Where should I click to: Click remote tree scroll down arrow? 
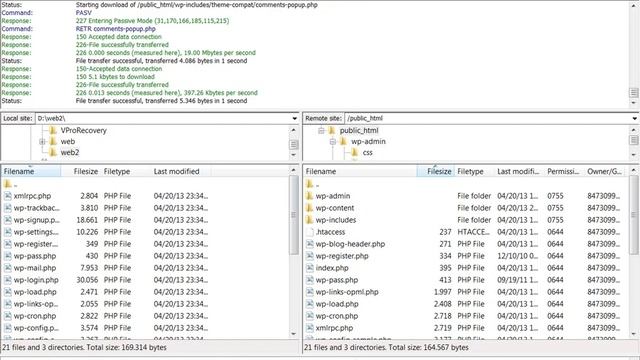633,155
